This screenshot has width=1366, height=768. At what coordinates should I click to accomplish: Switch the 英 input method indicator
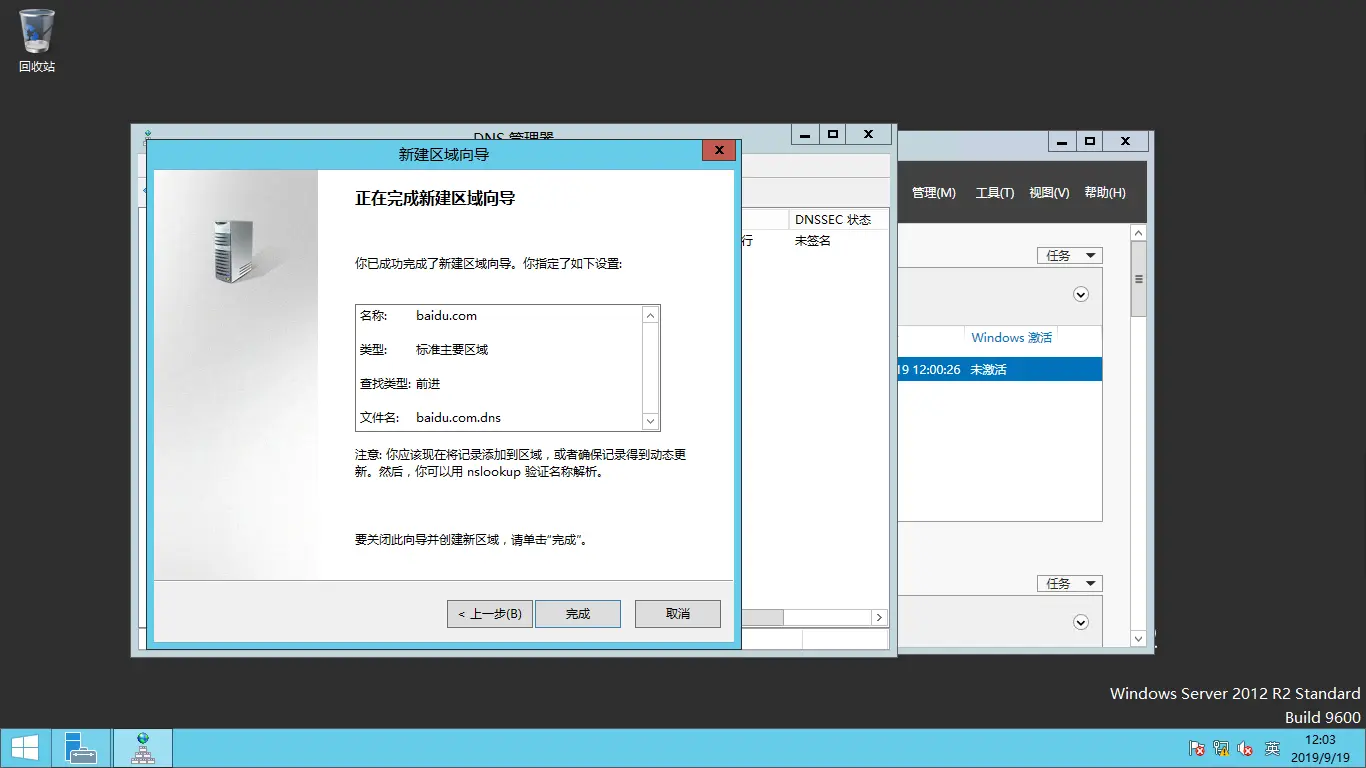coord(1272,748)
